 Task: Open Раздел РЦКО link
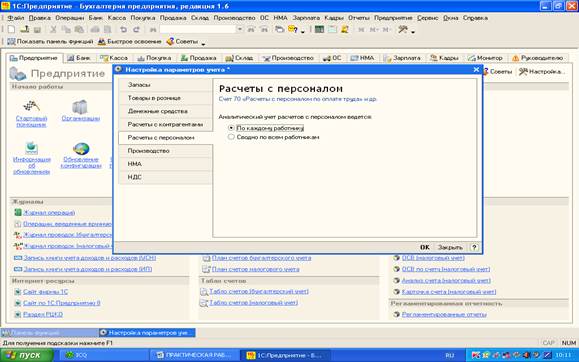click(43, 315)
